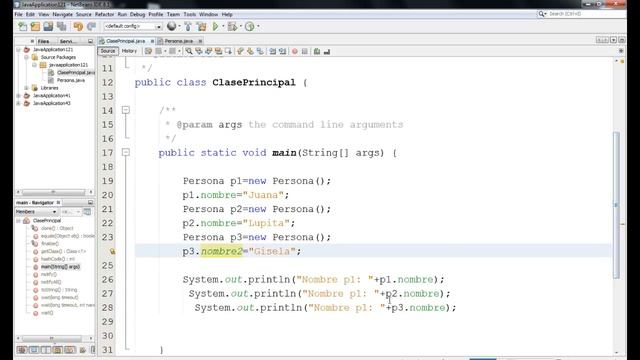Click the Toggle Rectangular Selection editor icon
The width and height of the screenshot is (640, 360).
pos(228,51)
